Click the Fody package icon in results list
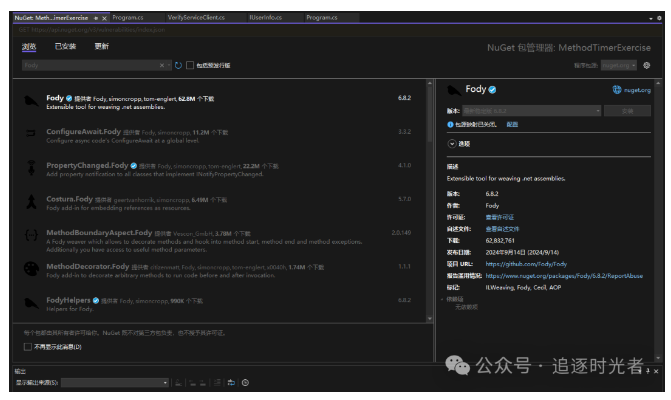671x400 pixels. 31,102
